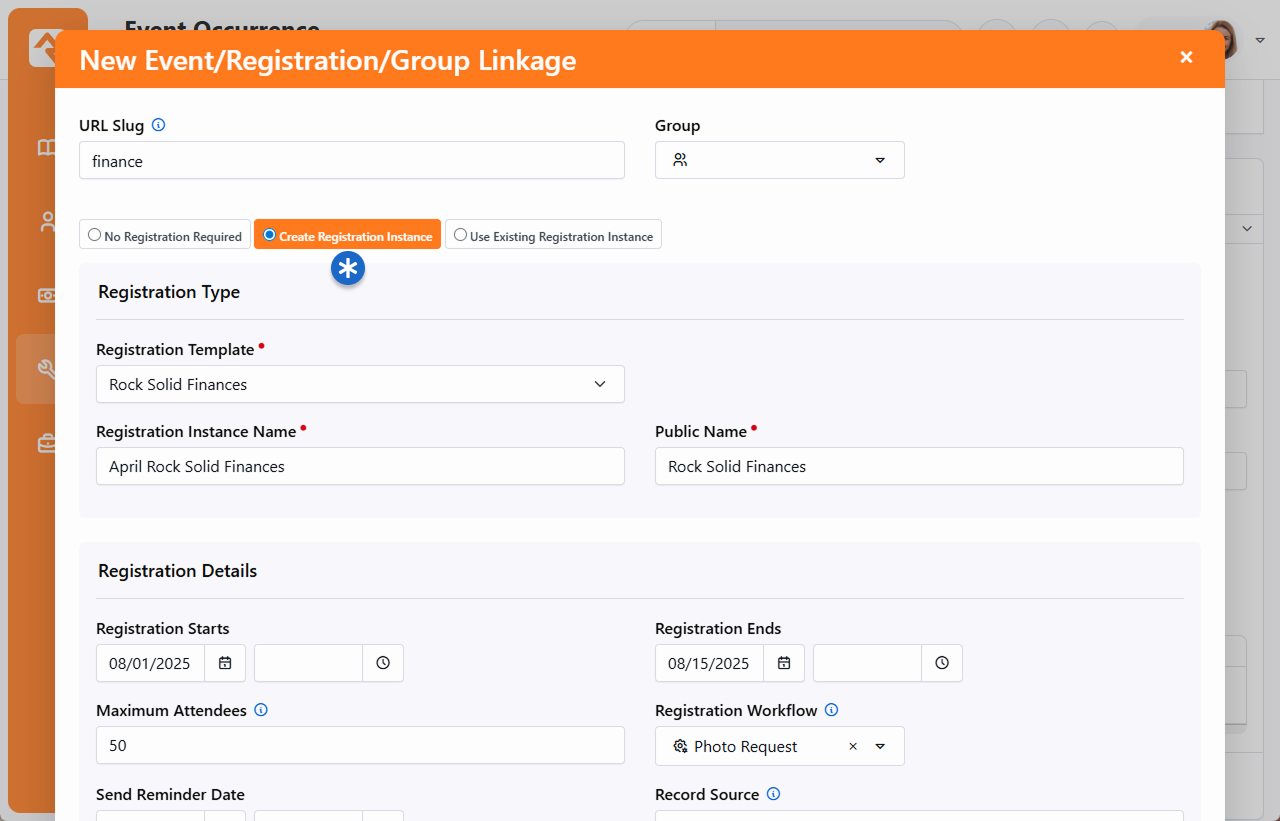The image size is (1280, 821).
Task: Expand the Registration Template dropdown
Action: coord(360,384)
